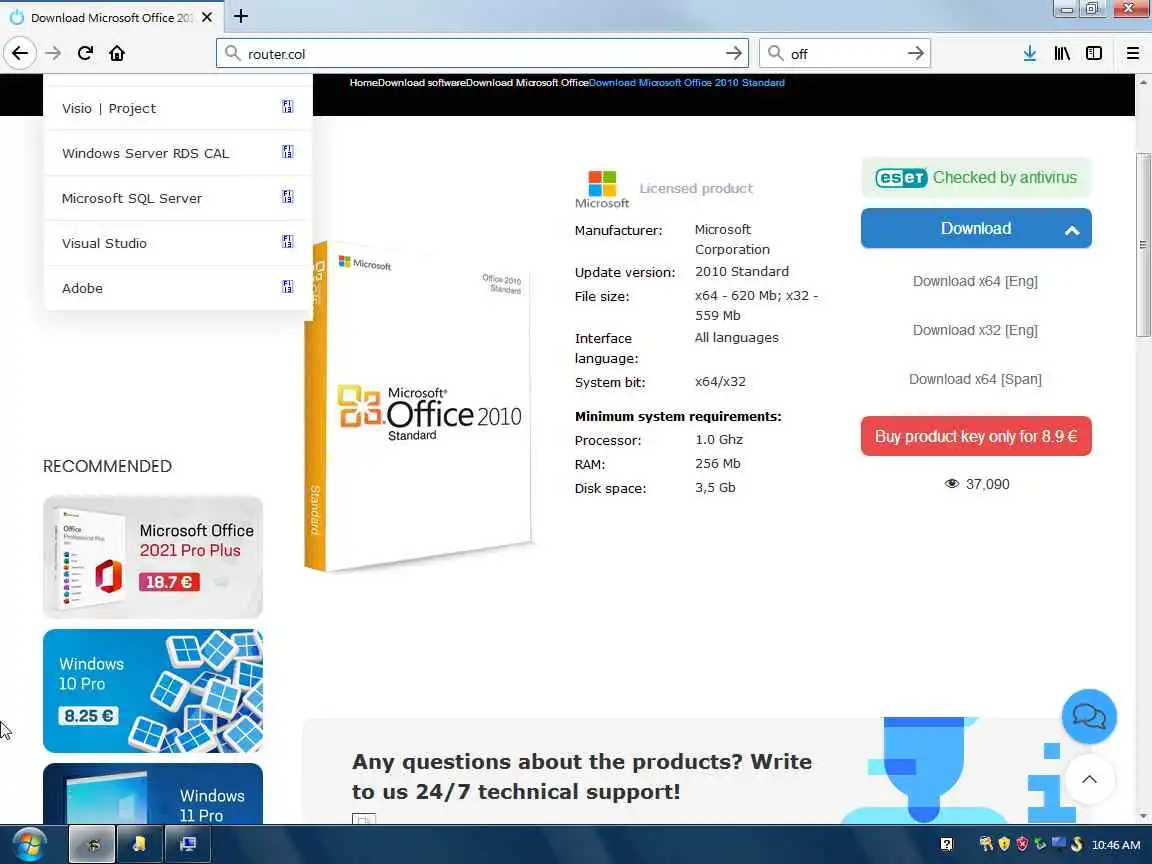Expand the Visual Studio submenu icon
Screen dimensions: 1152x864
click(287, 242)
